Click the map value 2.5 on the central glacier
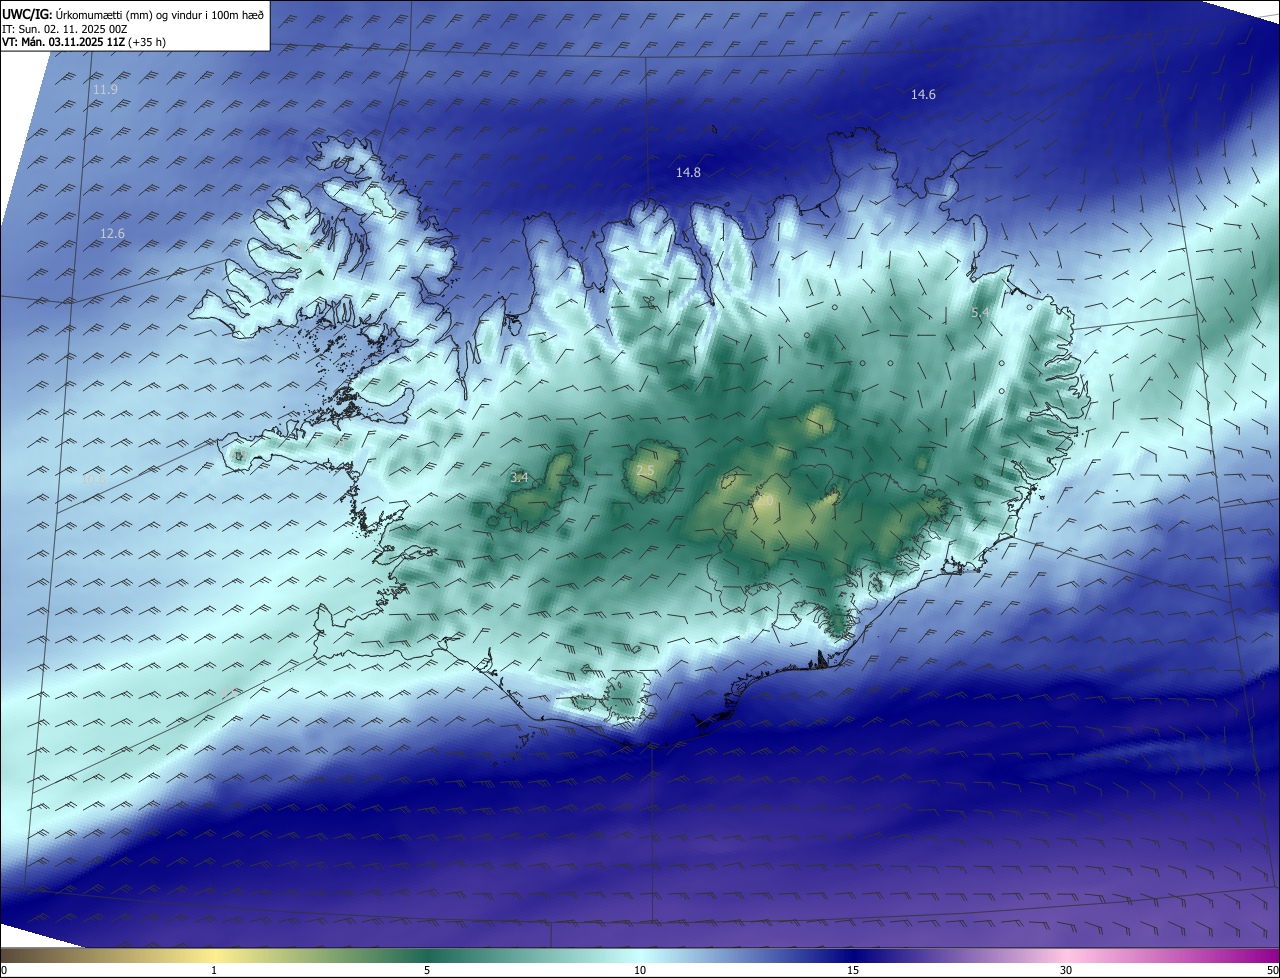This screenshot has height=978, width=1280. (x=645, y=471)
